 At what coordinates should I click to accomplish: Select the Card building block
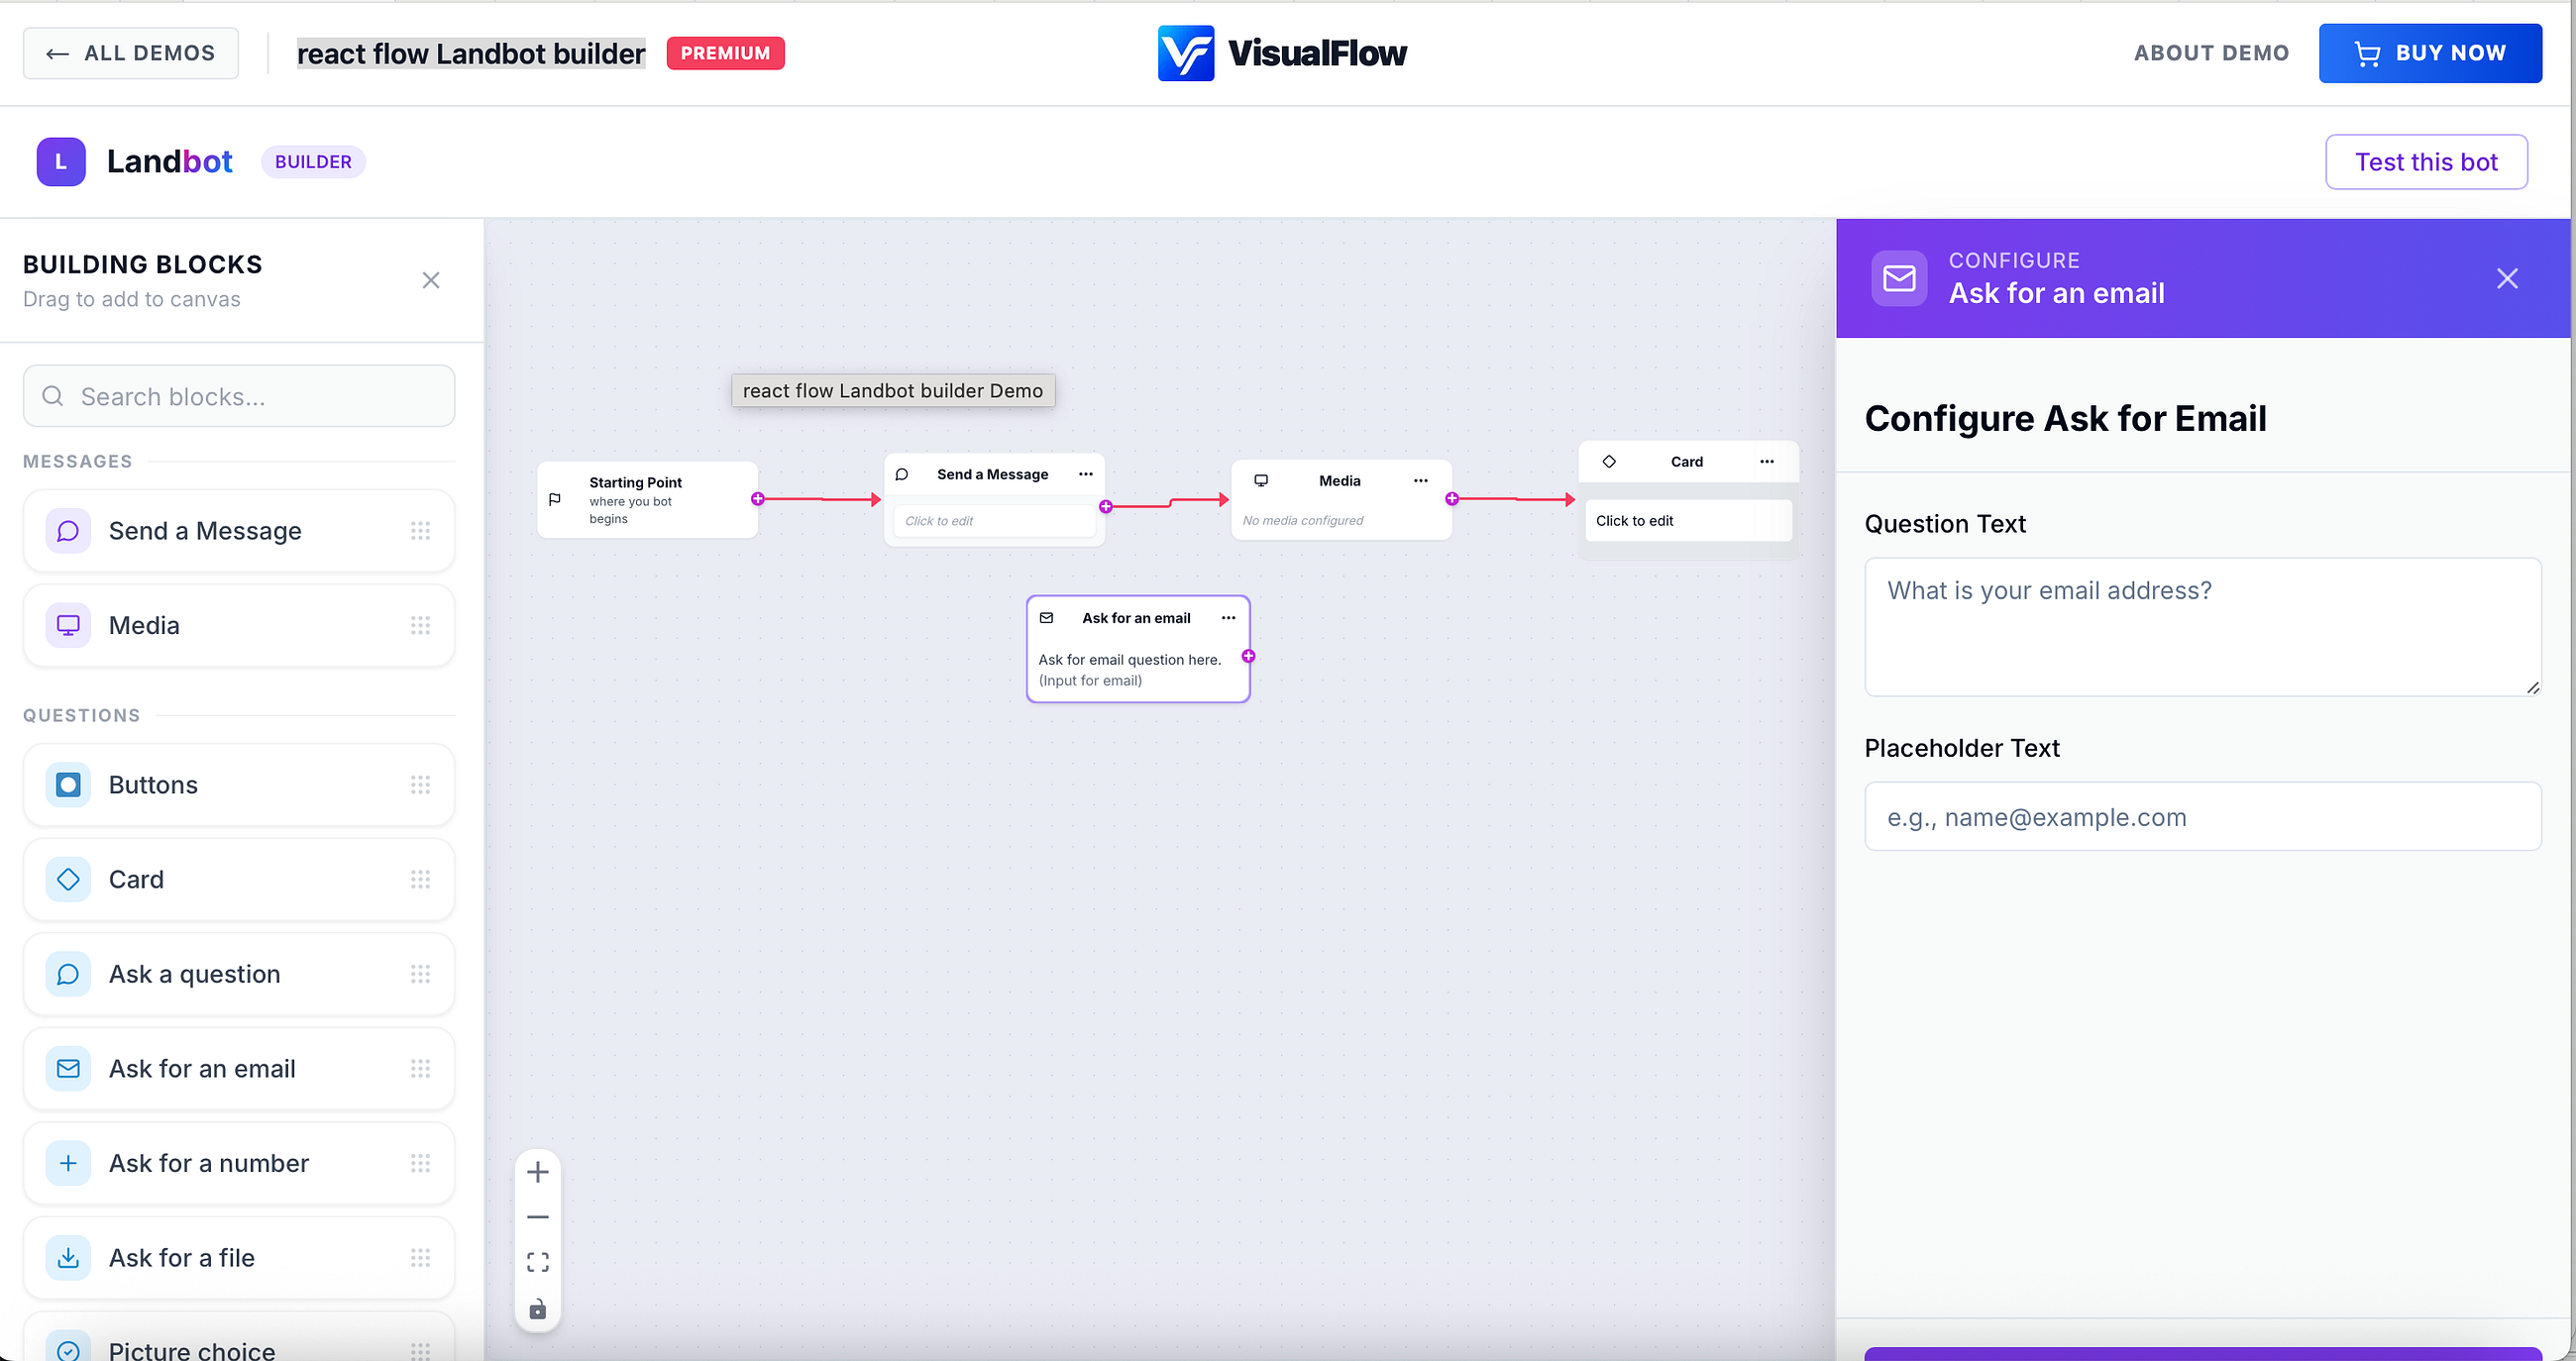[239, 879]
